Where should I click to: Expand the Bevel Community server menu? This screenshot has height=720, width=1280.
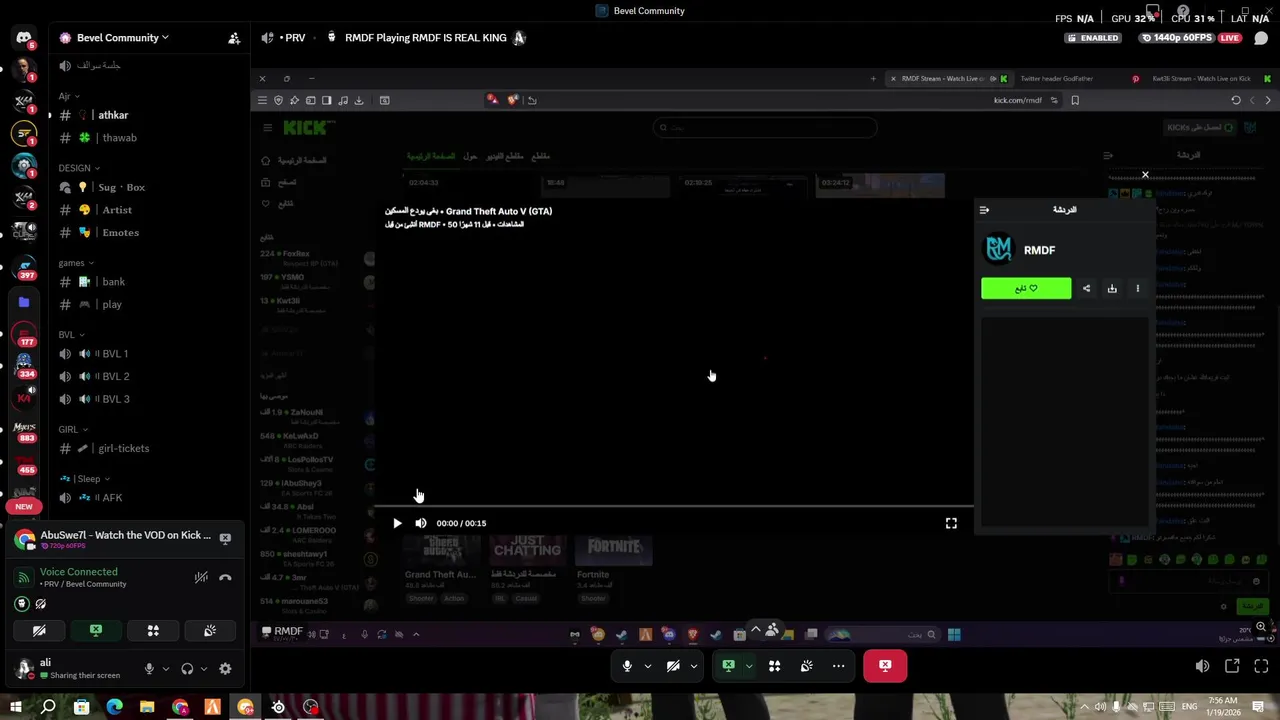(122, 38)
